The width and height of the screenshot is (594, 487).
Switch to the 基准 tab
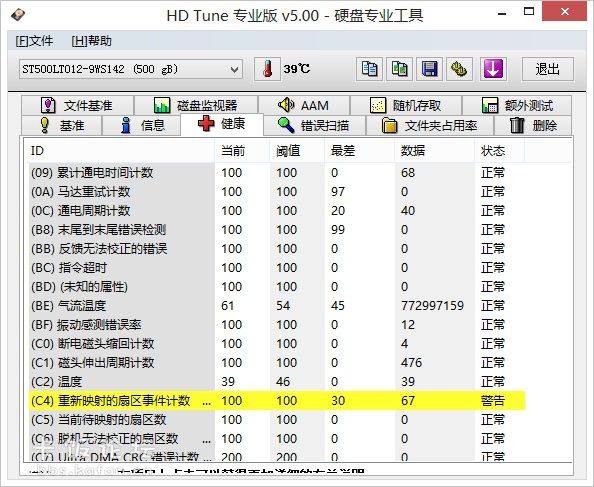[x=61, y=125]
